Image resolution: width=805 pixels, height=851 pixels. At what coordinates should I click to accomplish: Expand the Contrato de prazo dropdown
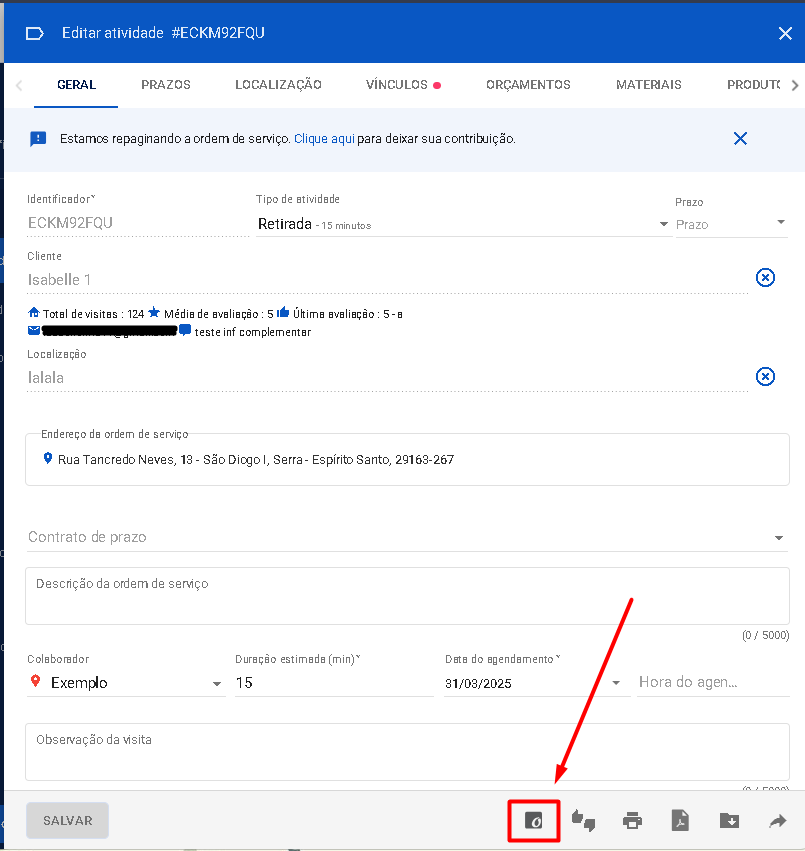pos(779,538)
